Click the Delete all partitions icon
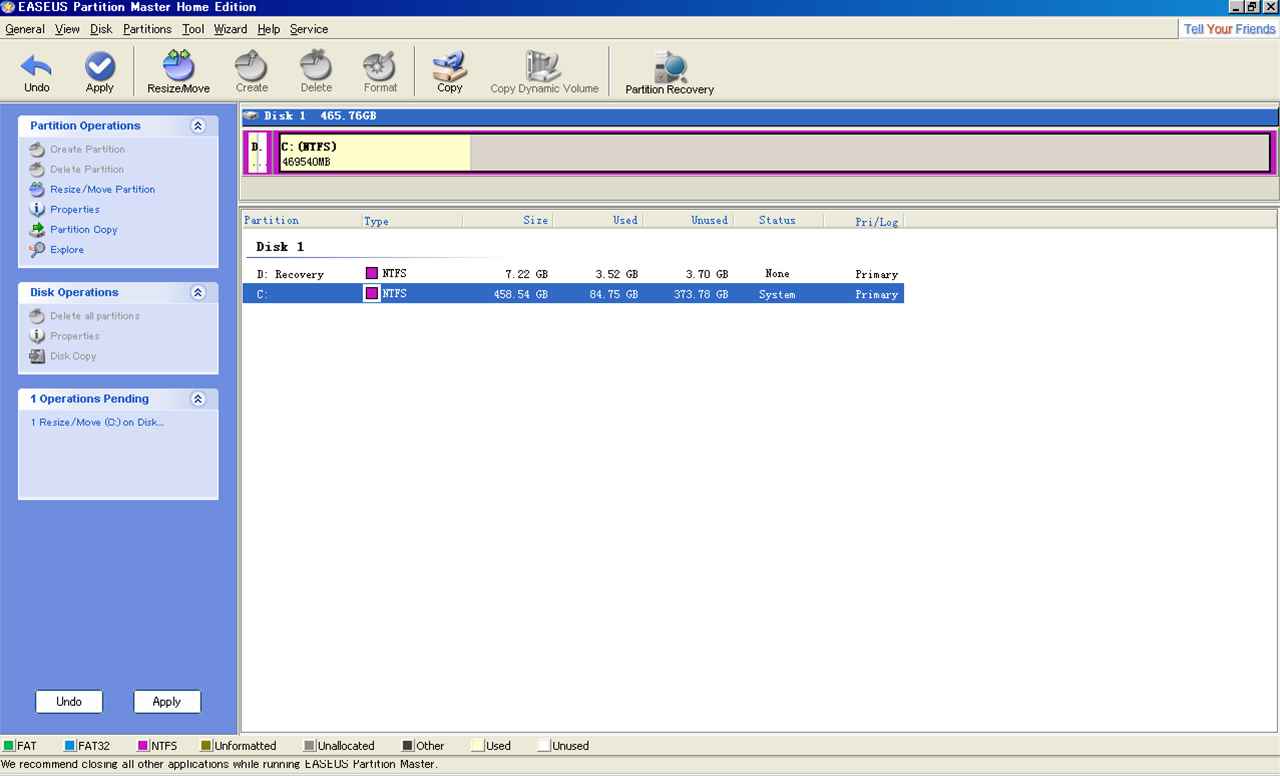 (x=37, y=316)
